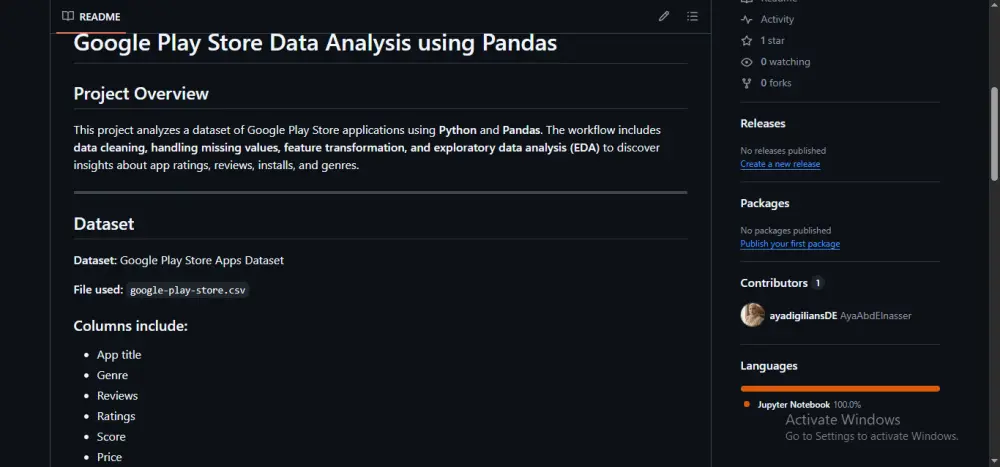This screenshot has height=467, width=1000.
Task: Click Publish your first package
Action: point(790,244)
